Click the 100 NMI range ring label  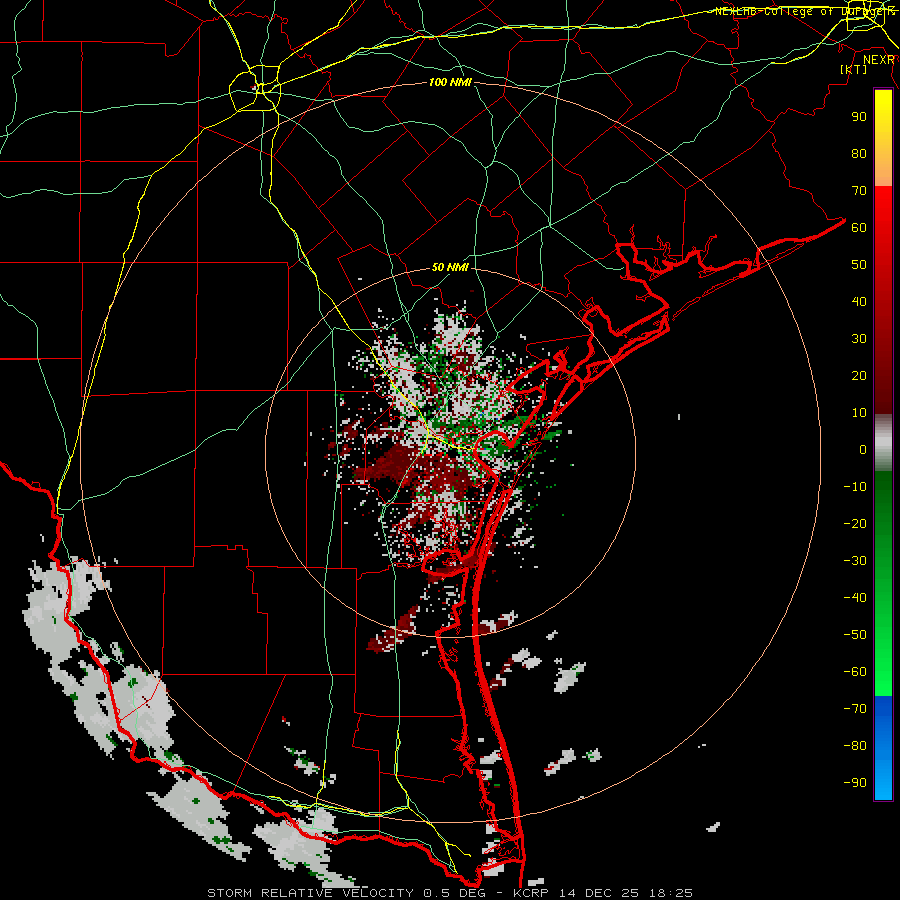[450, 82]
